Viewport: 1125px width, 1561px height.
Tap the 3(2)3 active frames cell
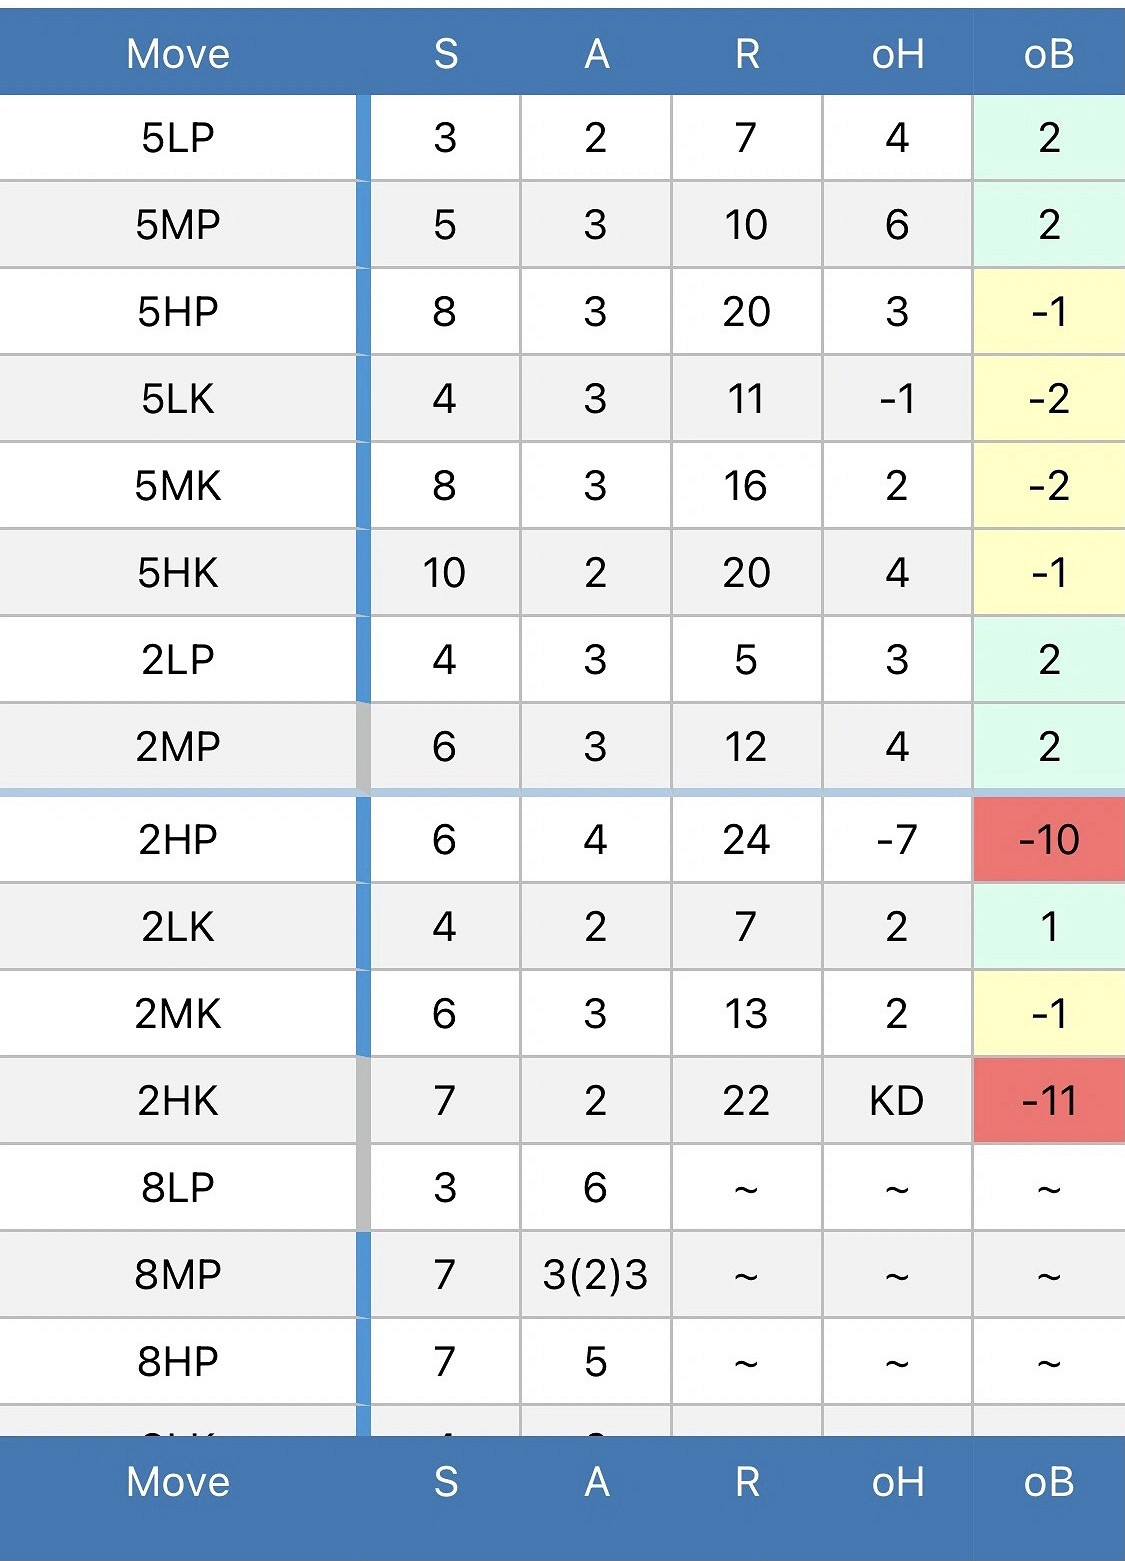point(596,1275)
